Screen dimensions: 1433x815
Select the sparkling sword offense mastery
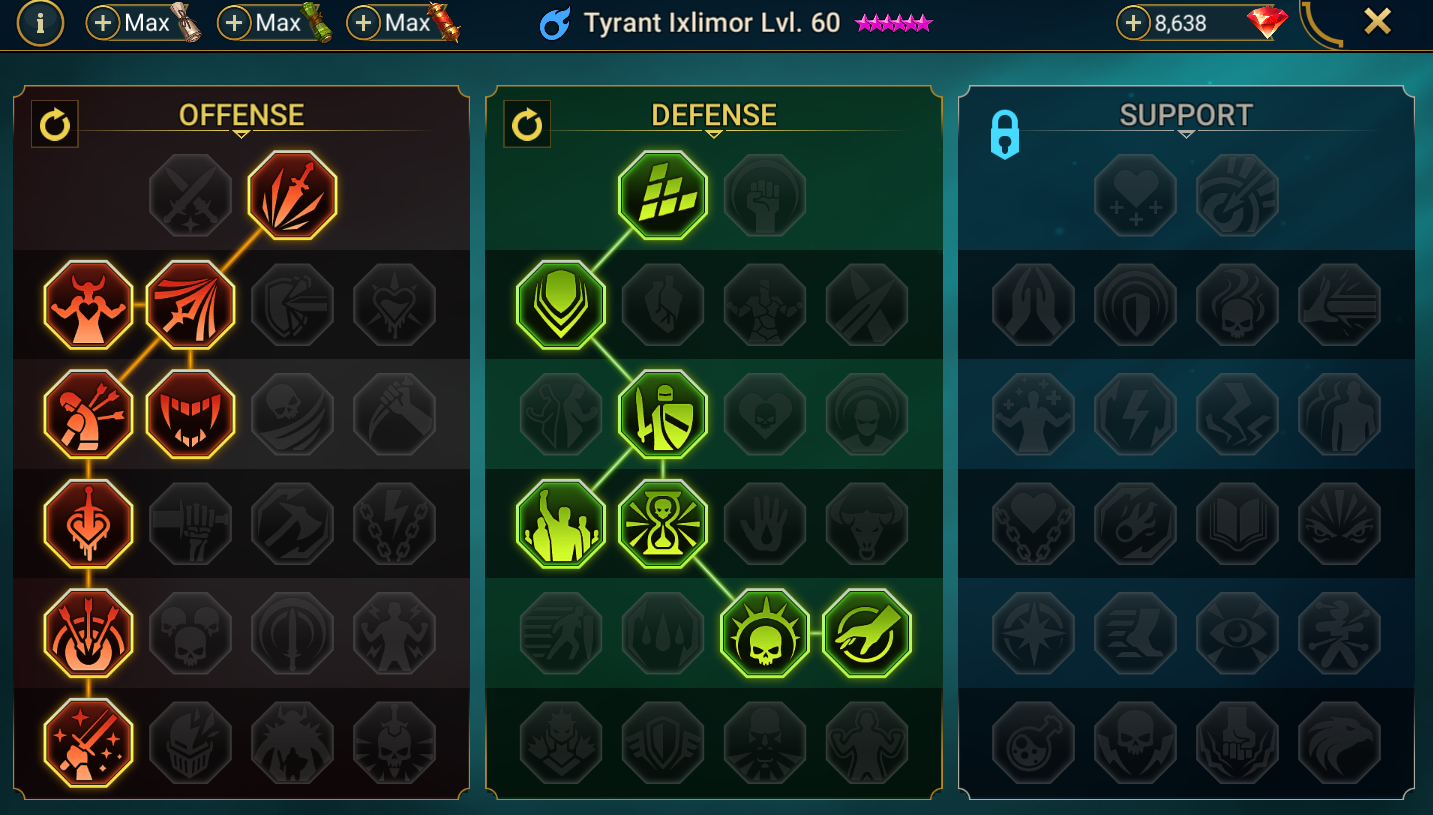click(89, 742)
